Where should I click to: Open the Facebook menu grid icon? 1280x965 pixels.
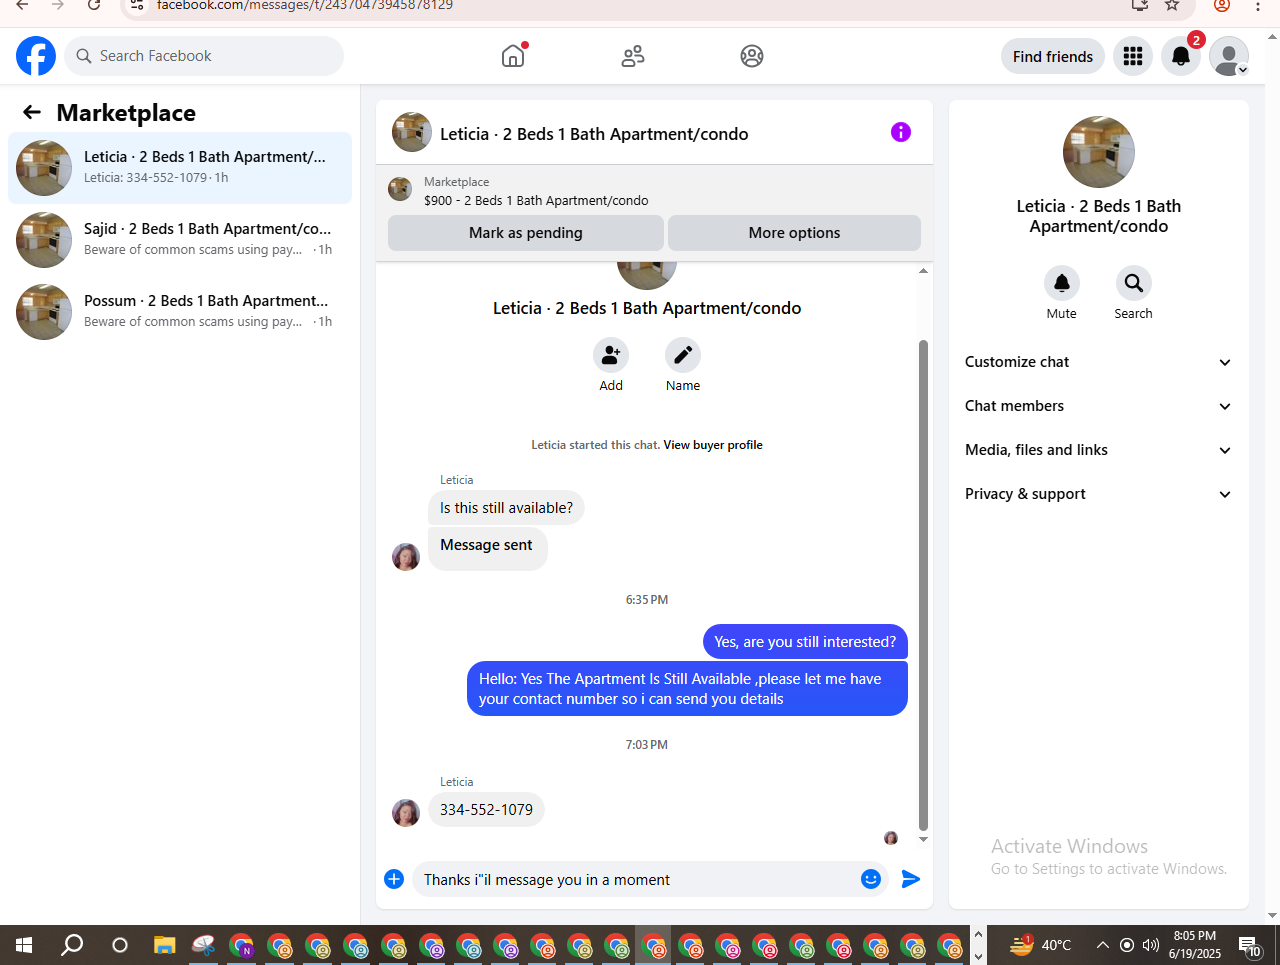pyautogui.click(x=1133, y=56)
